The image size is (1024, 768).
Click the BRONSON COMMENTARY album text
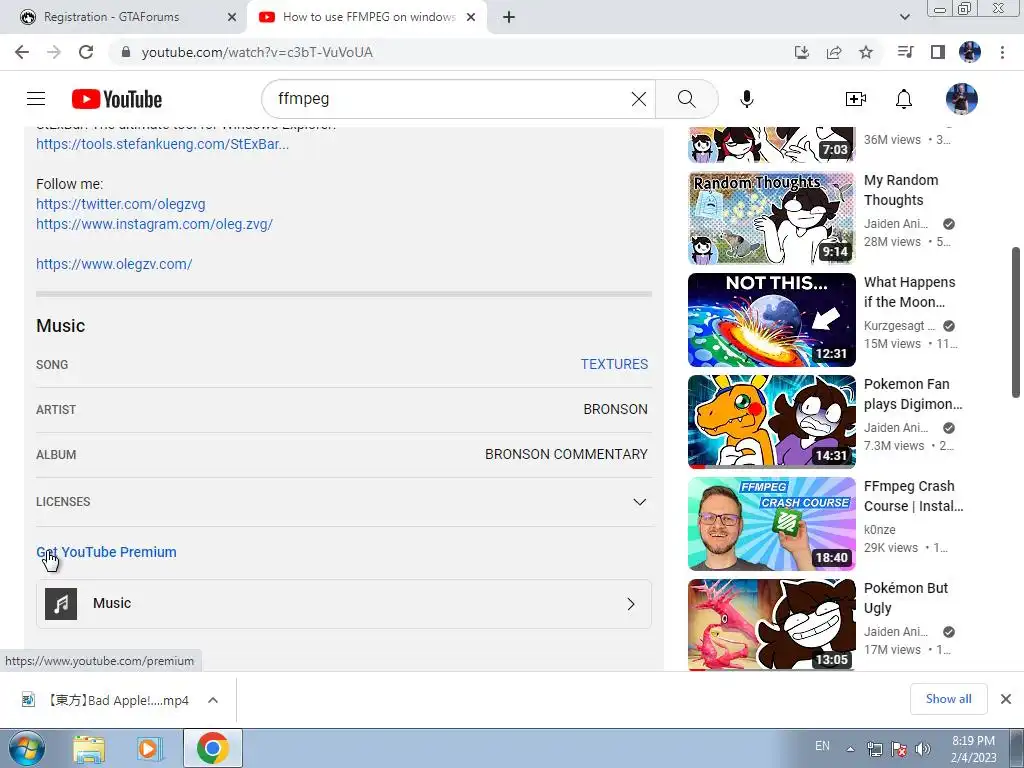point(566,454)
